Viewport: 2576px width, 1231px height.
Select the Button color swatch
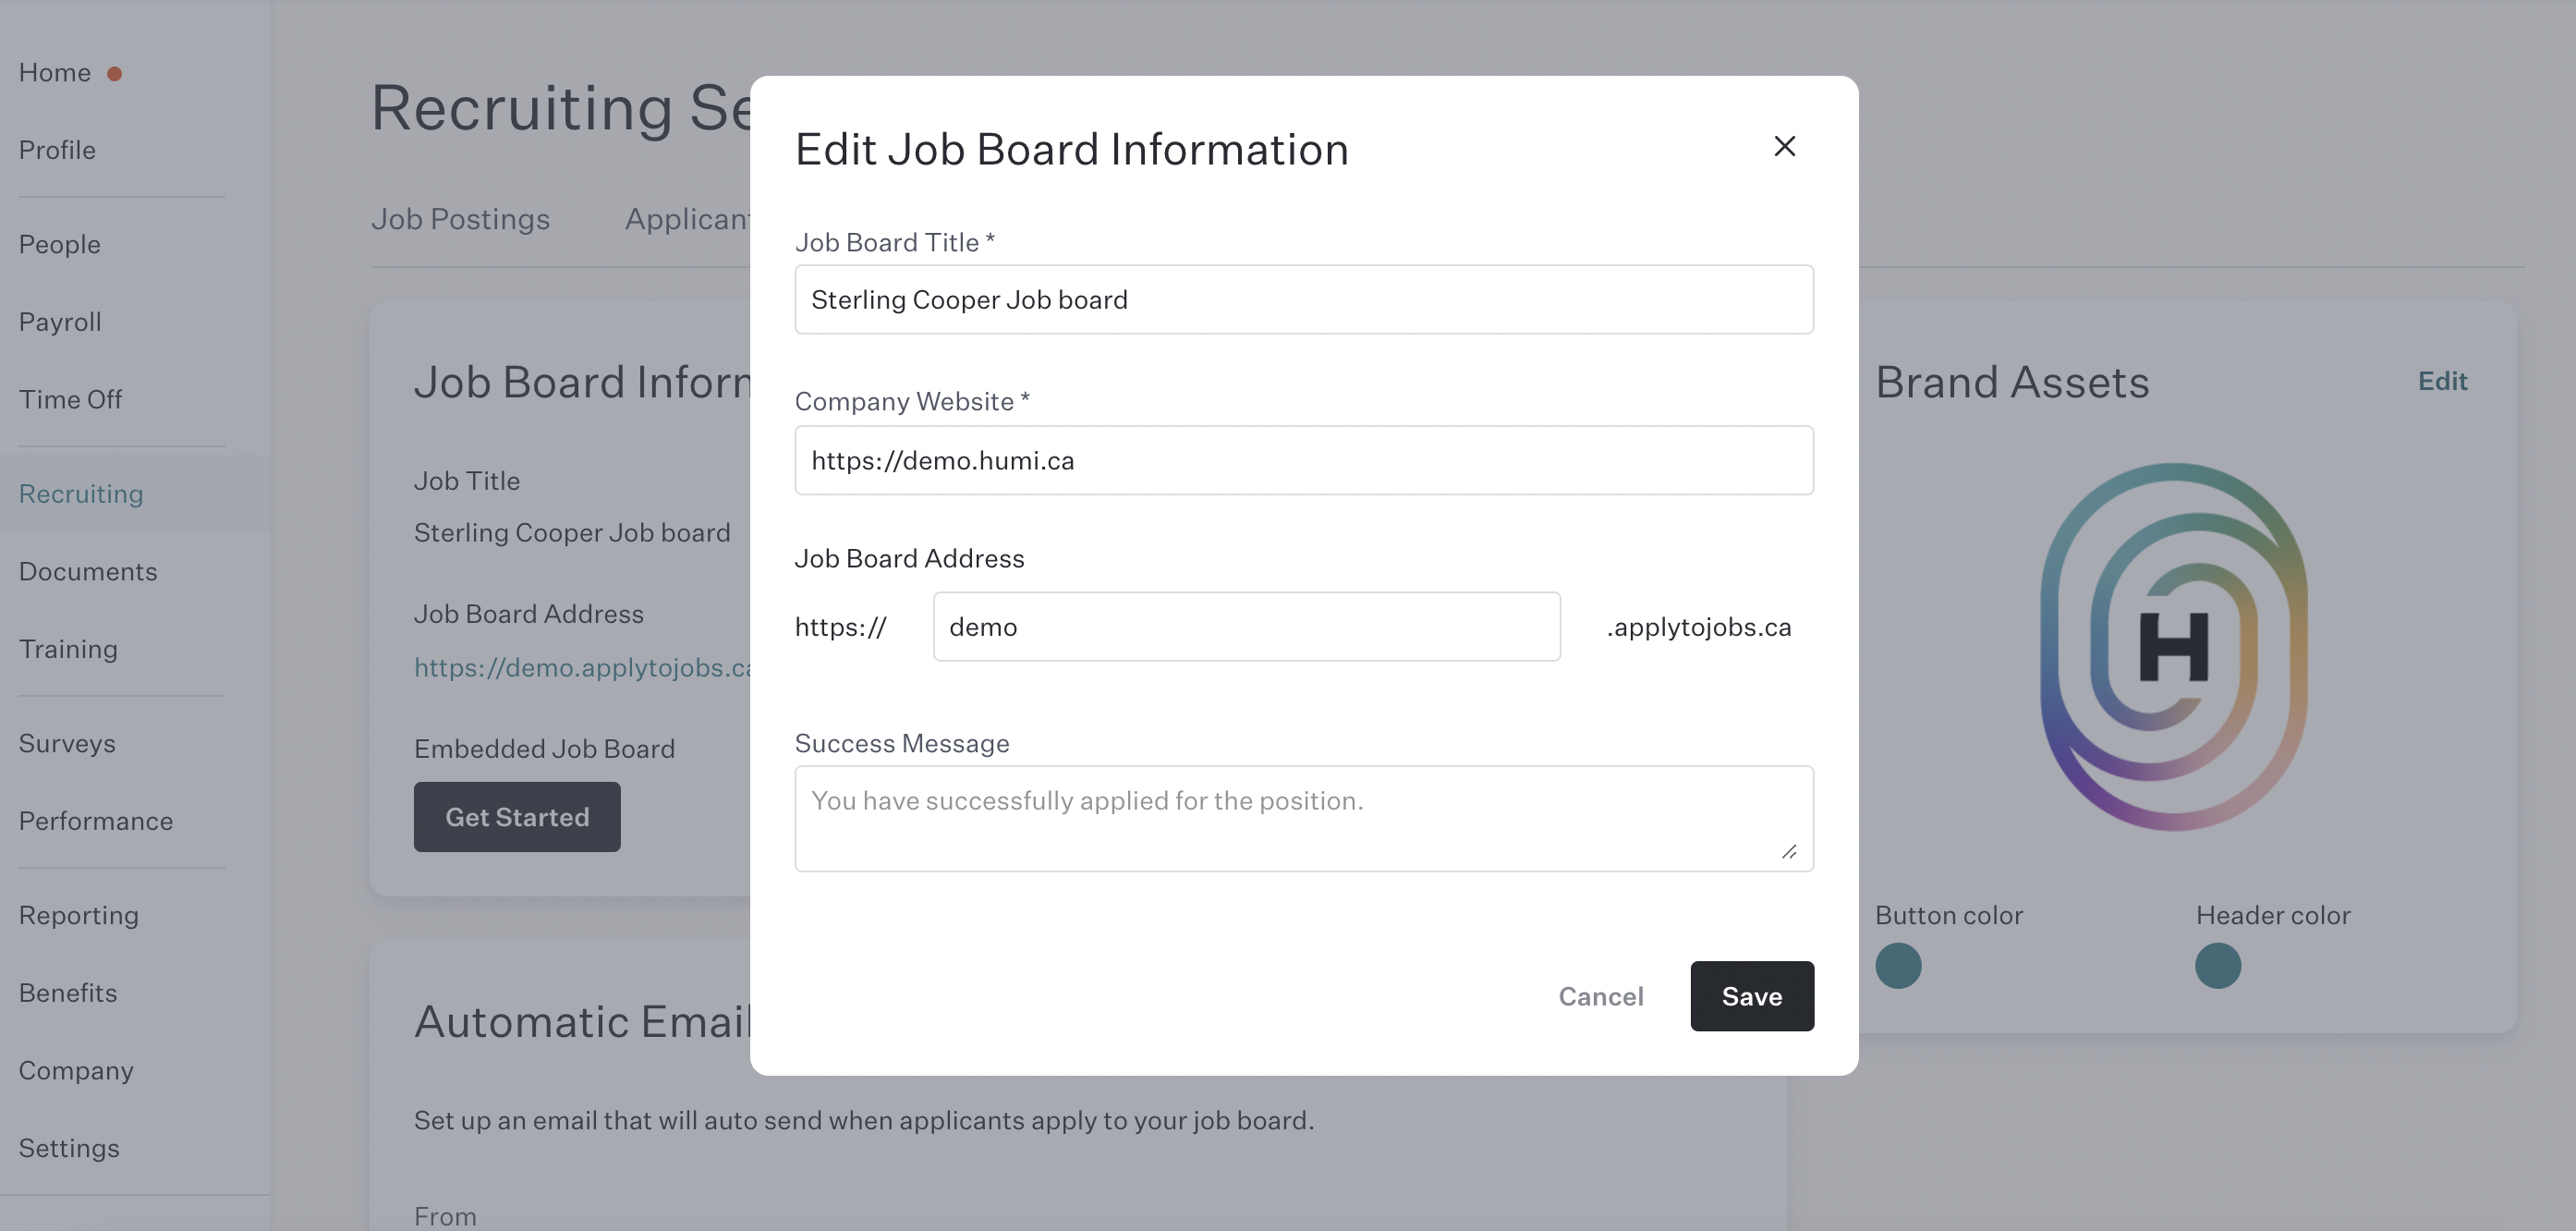coord(1898,966)
